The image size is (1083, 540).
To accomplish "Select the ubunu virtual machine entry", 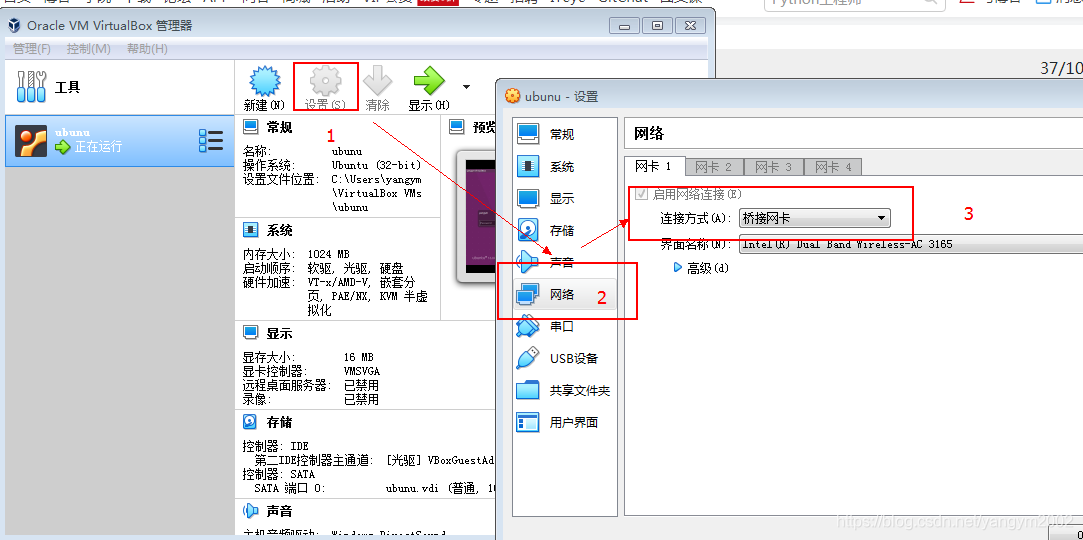I will pos(119,141).
